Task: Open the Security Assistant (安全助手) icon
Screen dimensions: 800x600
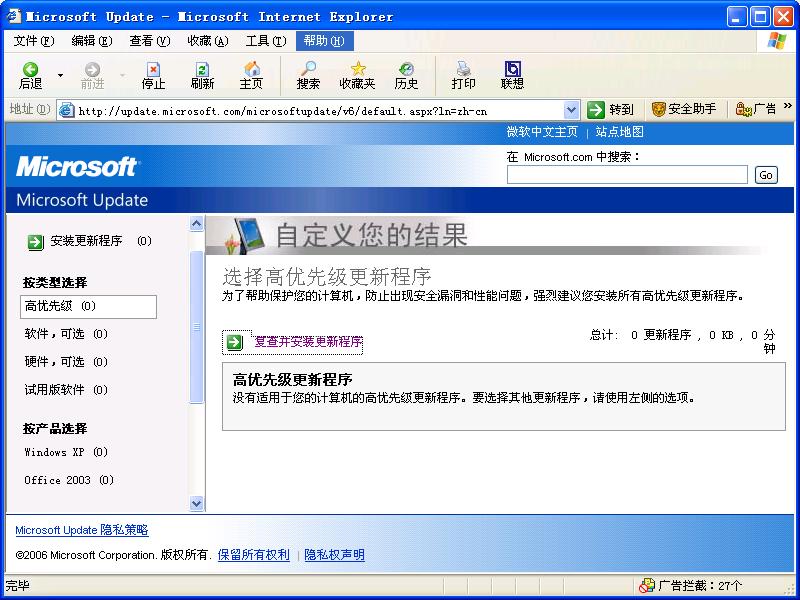Action: [659, 109]
